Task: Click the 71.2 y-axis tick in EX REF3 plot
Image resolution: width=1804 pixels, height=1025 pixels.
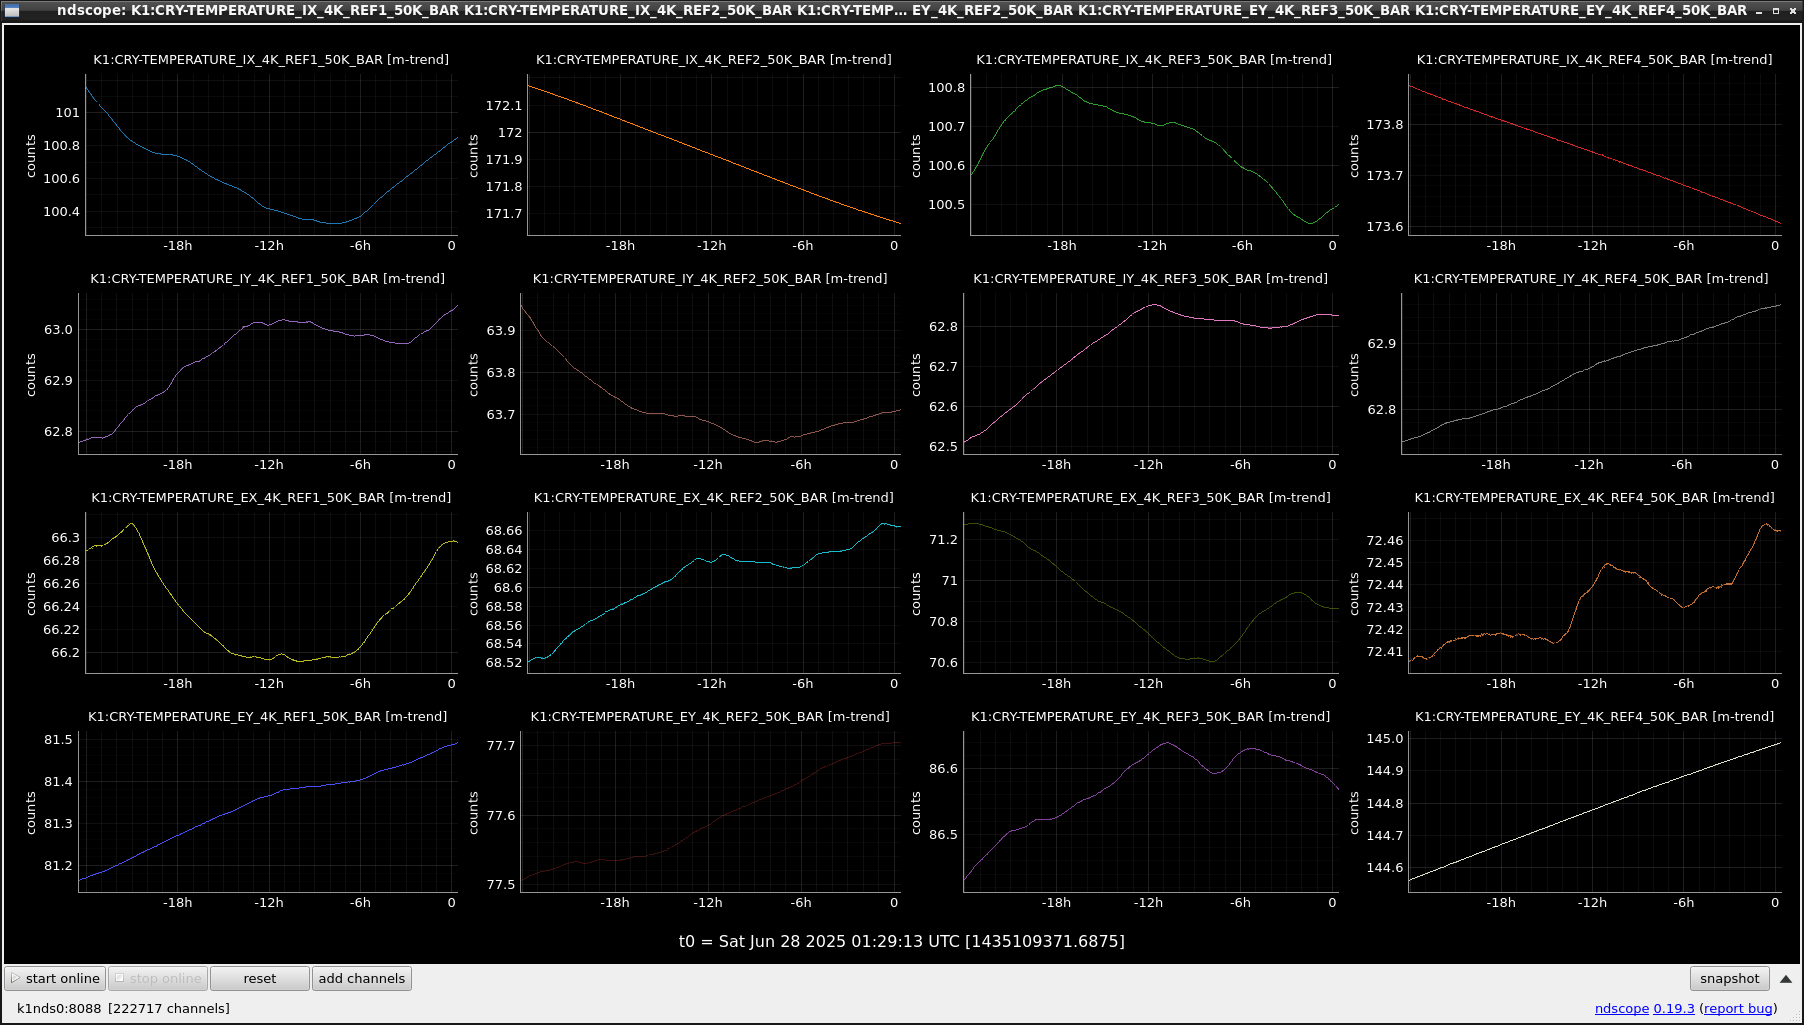Action: tap(943, 539)
